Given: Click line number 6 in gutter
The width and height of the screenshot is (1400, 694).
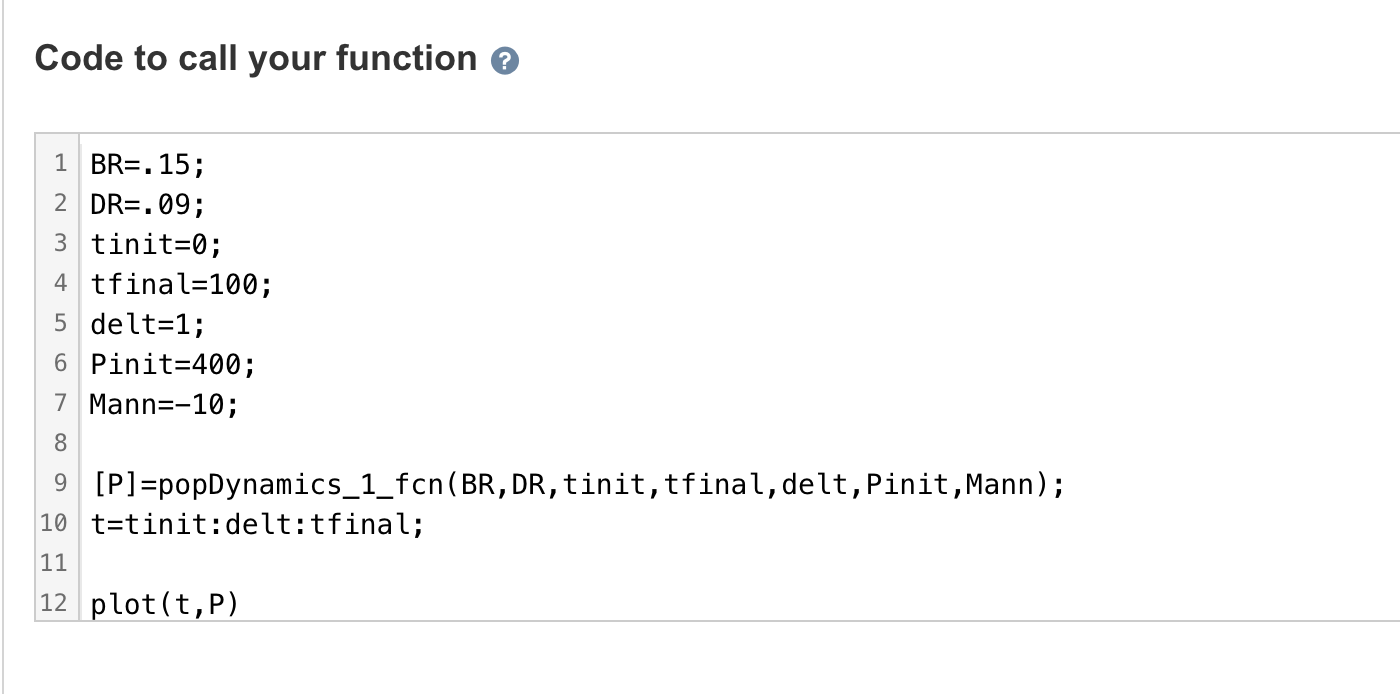Looking at the screenshot, I should (x=60, y=365).
